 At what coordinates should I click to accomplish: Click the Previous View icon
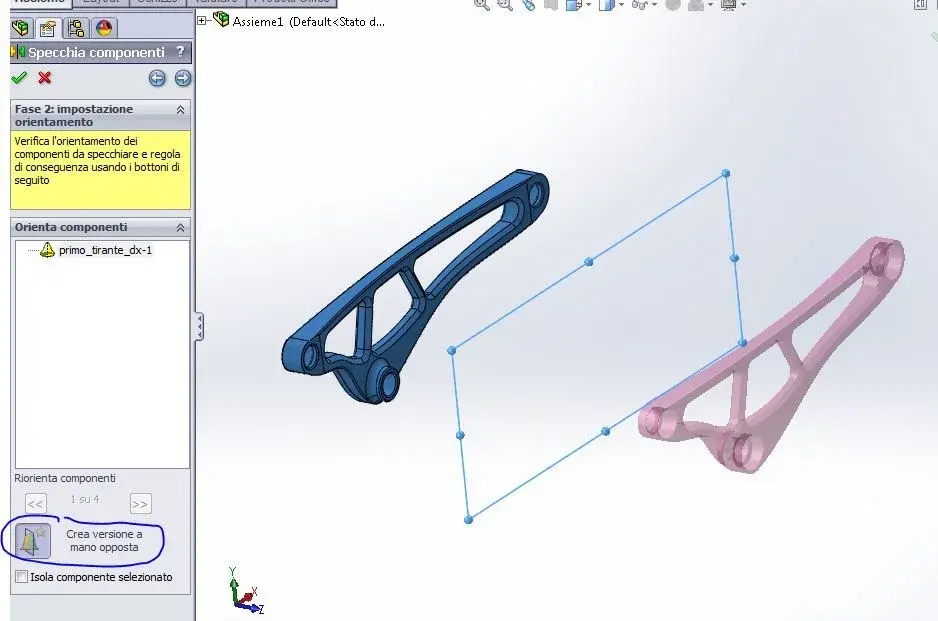(528, 5)
